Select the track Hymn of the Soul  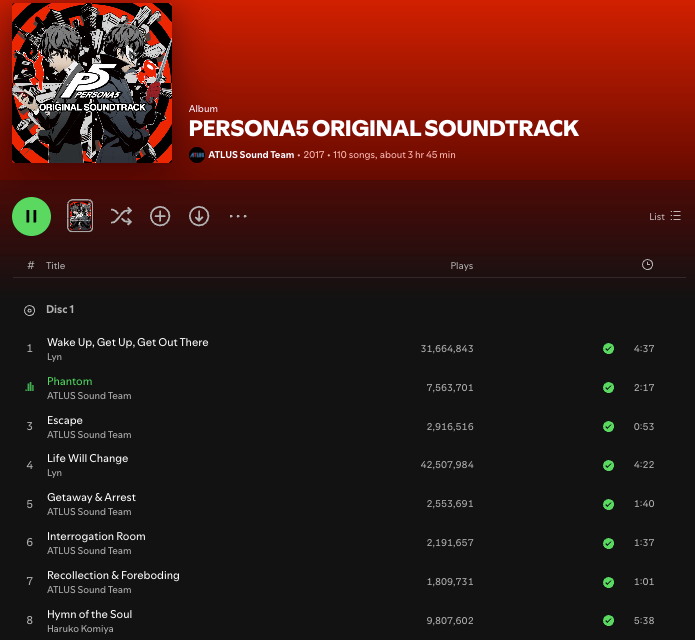coord(90,614)
